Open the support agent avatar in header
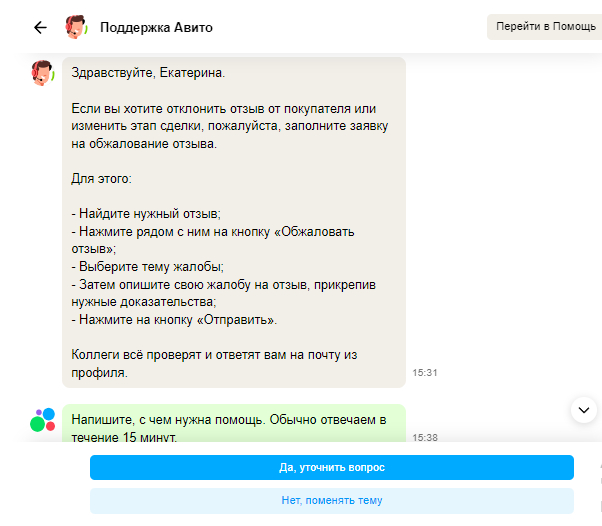The image size is (602, 526). (x=76, y=27)
